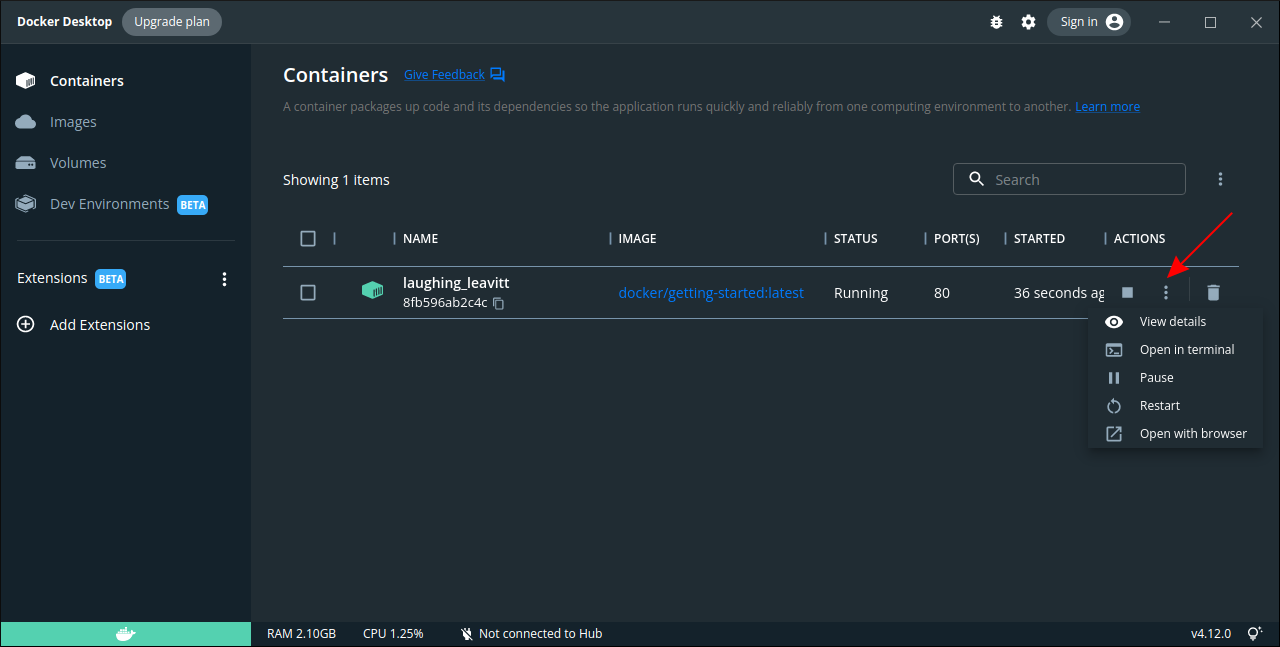Viewport: 1280px width, 647px height.
Task: Stop the laughing_leavitt container
Action: [1127, 292]
